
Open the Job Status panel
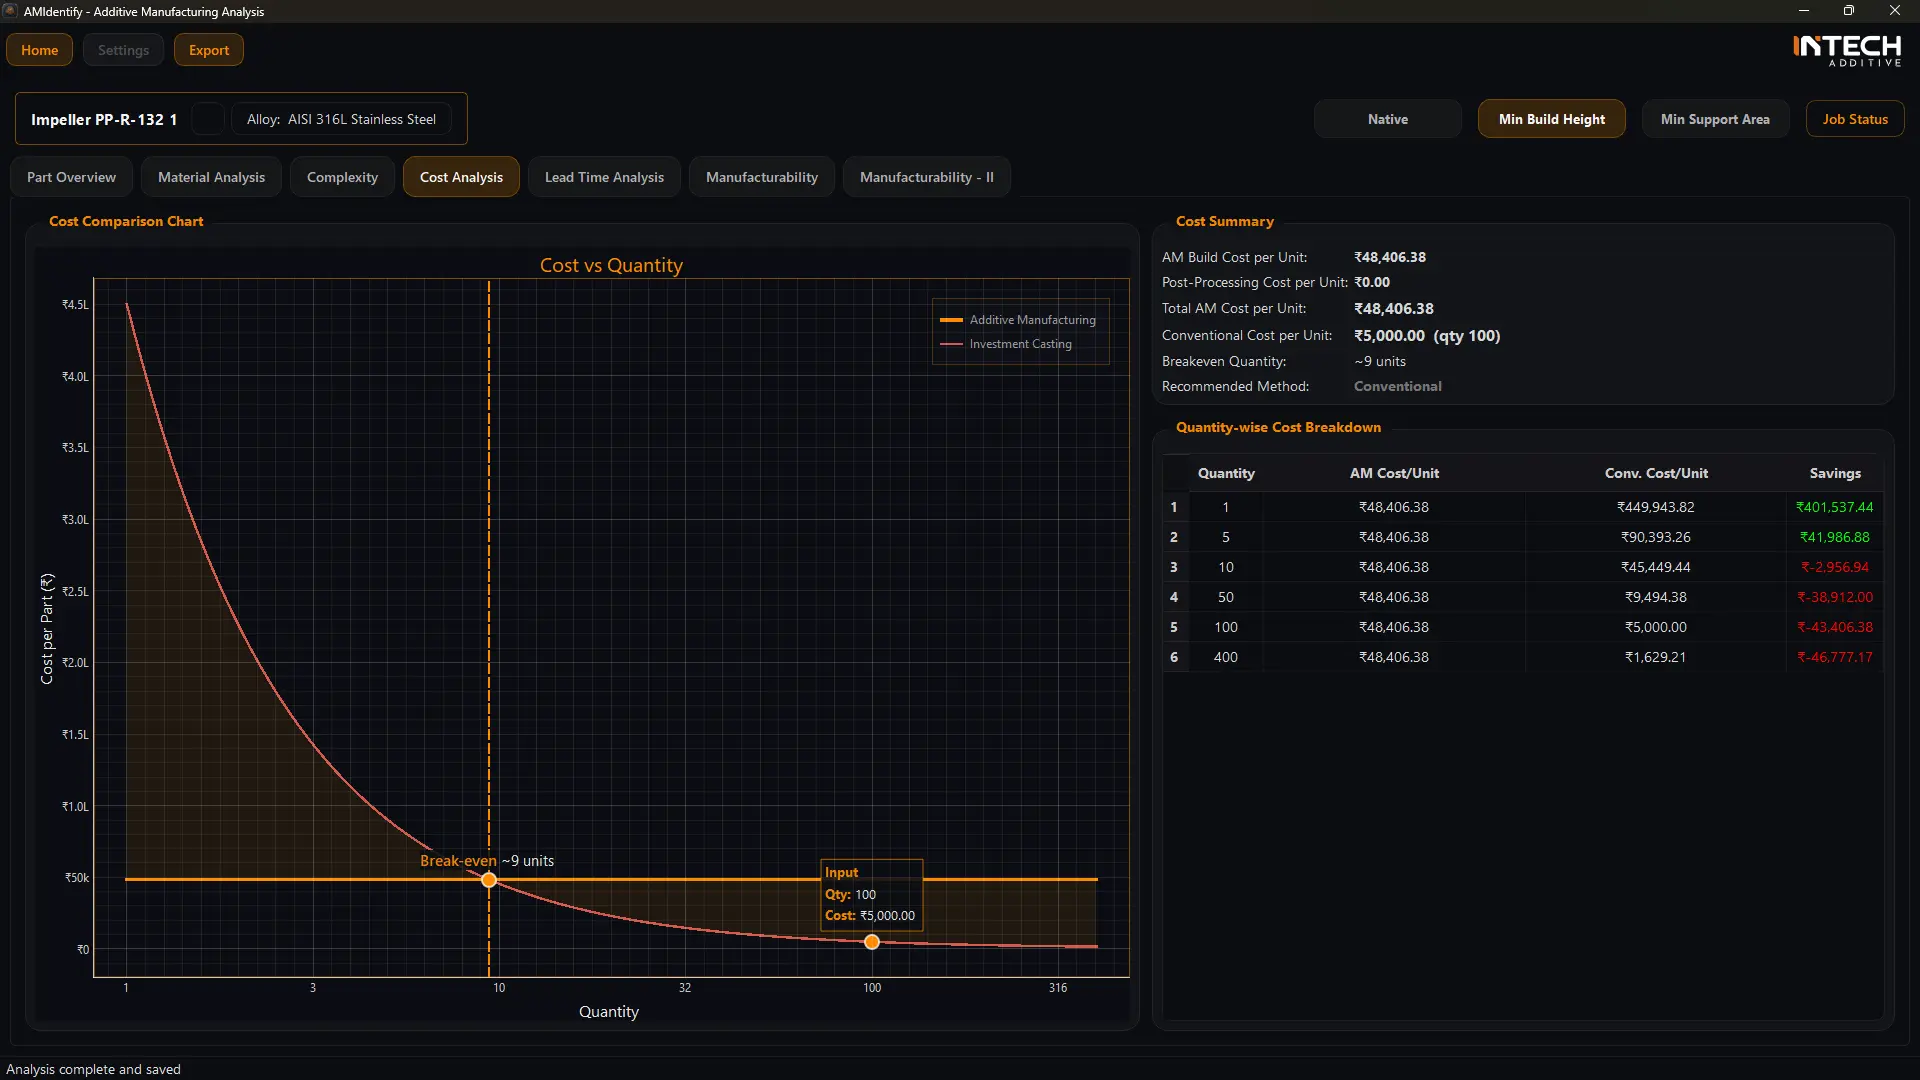pyautogui.click(x=1855, y=119)
